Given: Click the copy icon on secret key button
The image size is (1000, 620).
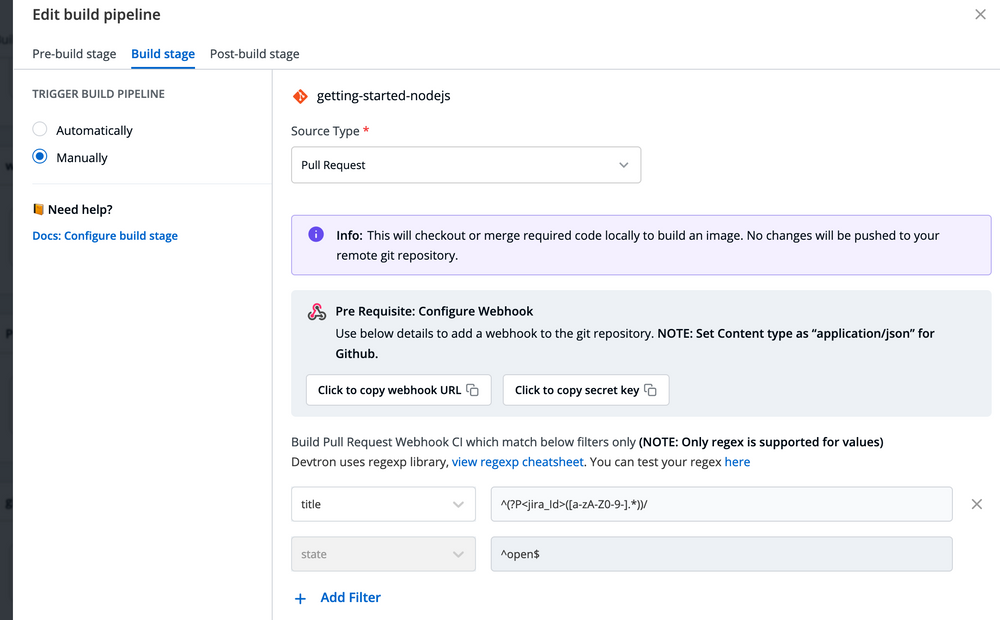Looking at the screenshot, I should (649, 389).
